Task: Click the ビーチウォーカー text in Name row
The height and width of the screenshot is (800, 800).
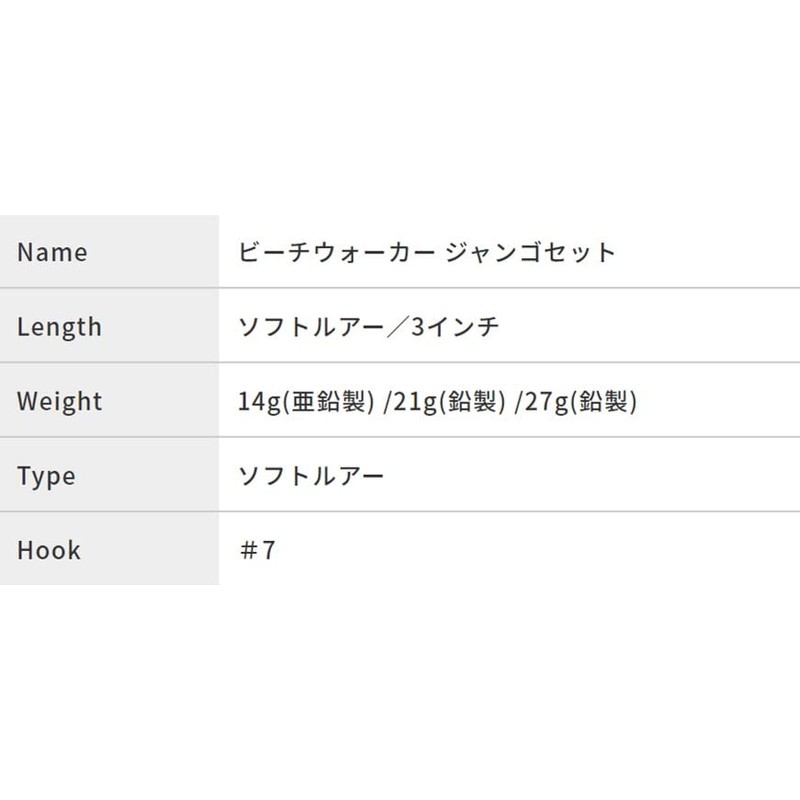Action: tap(337, 252)
